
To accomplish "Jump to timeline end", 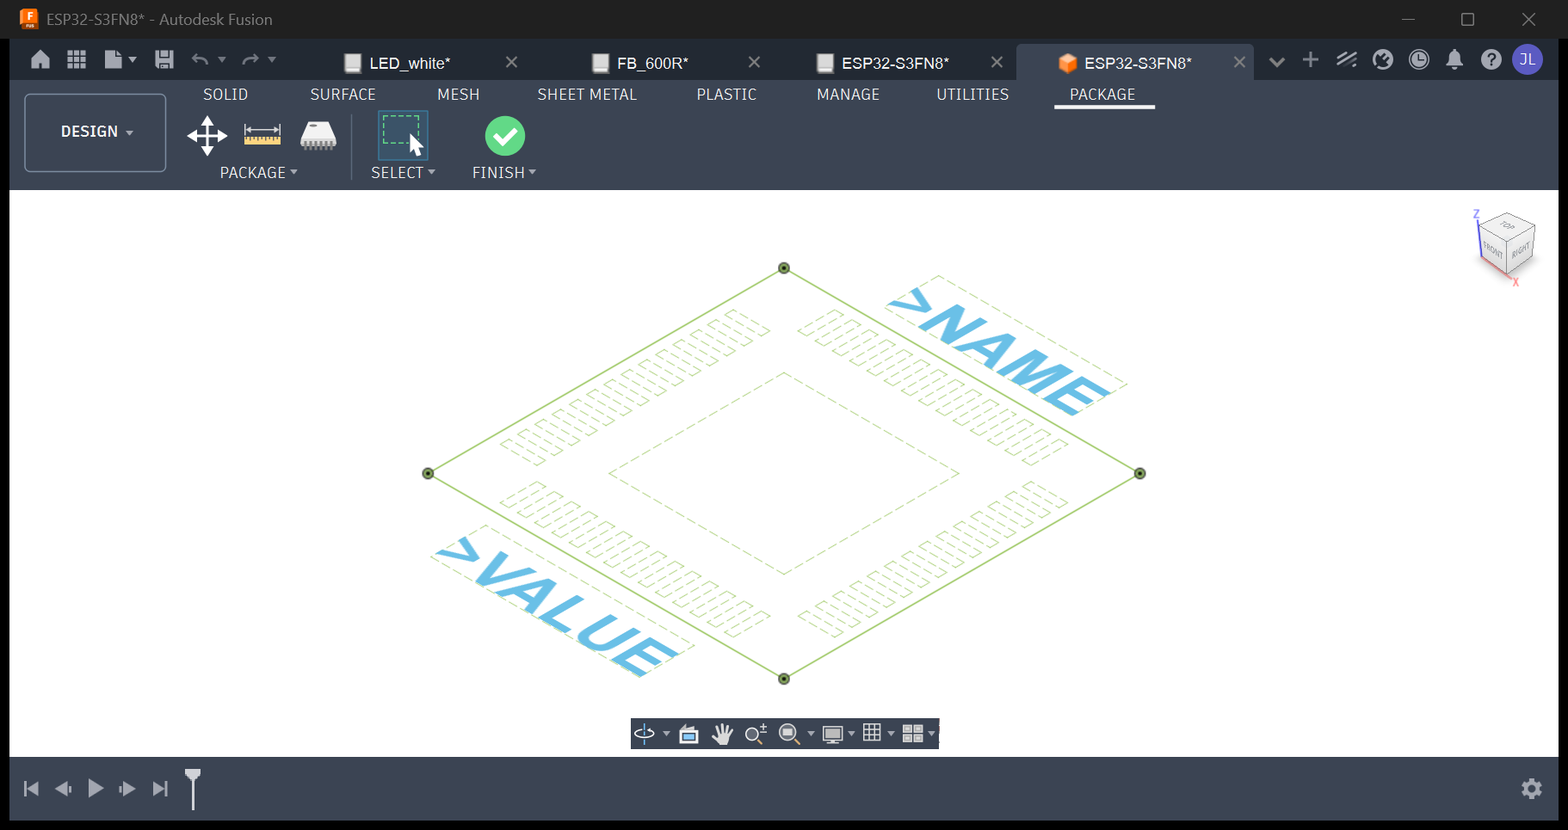I will 159,789.
